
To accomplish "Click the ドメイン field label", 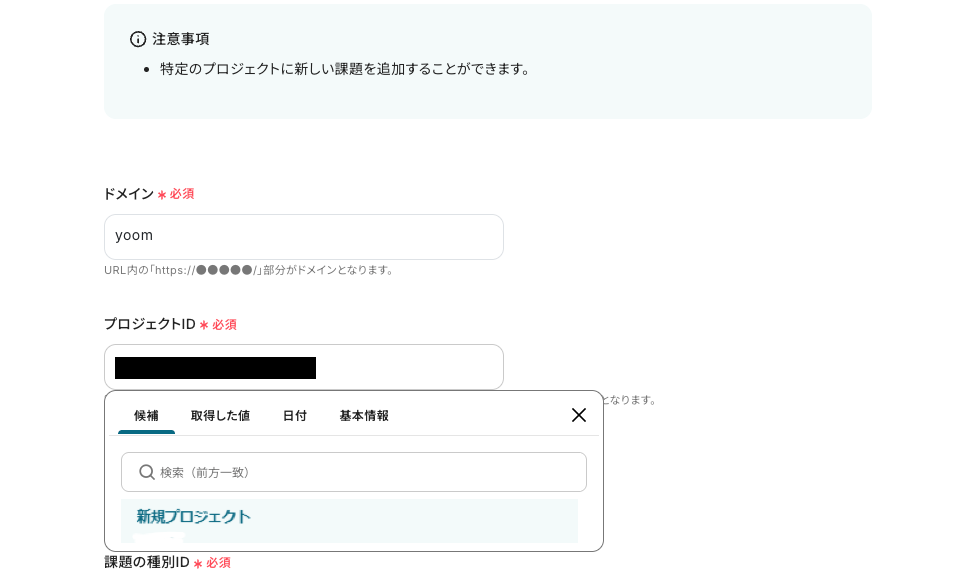I will [129, 194].
